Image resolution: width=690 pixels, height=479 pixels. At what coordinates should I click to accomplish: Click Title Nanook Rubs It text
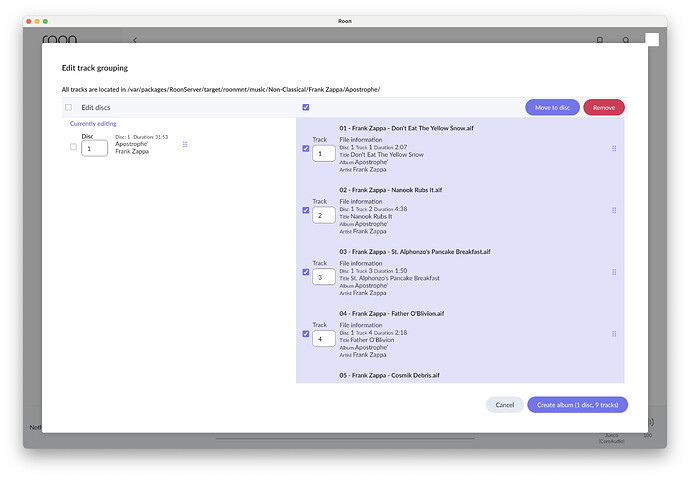tap(366, 216)
